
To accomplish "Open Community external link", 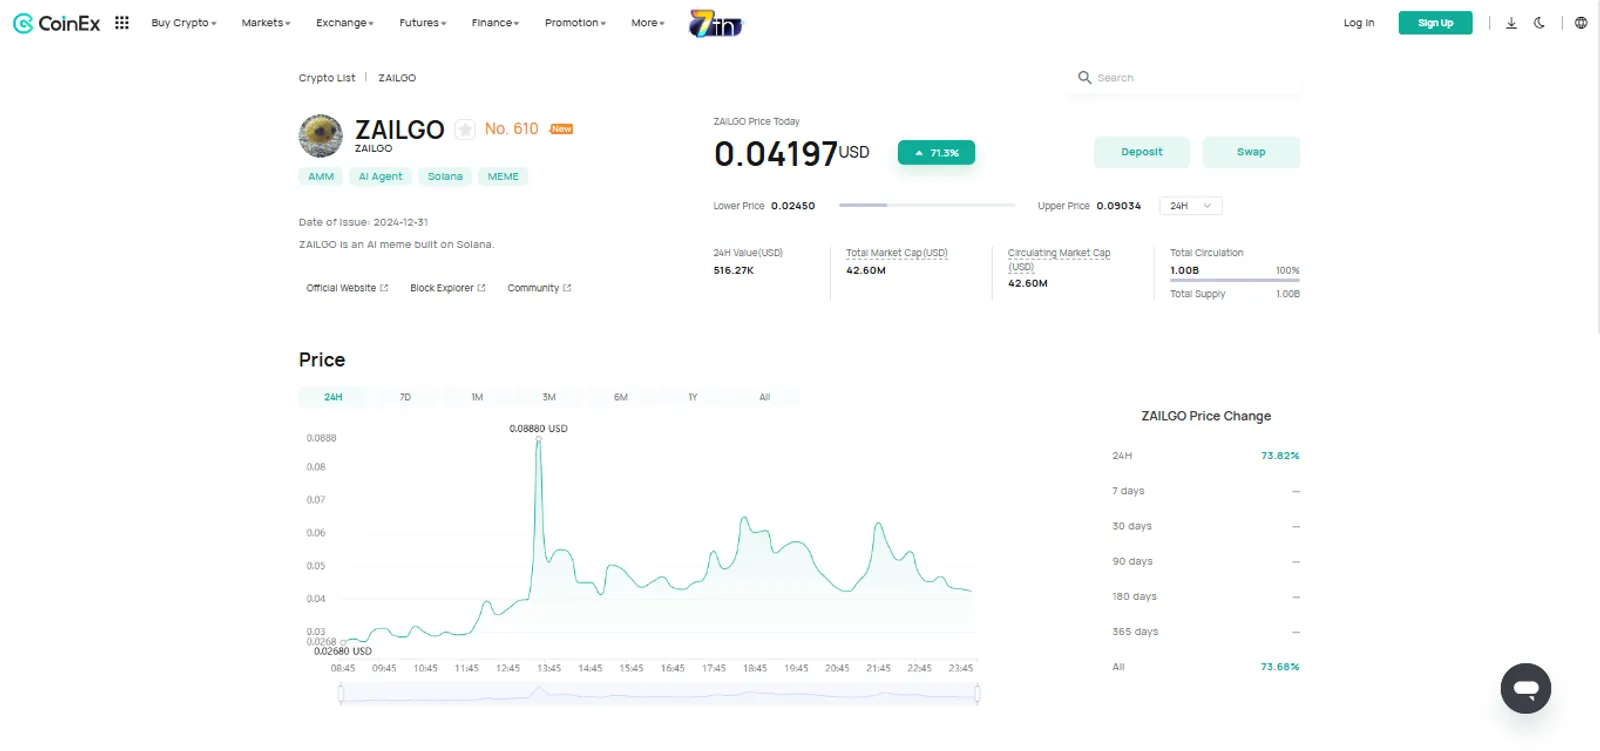I will point(539,288).
